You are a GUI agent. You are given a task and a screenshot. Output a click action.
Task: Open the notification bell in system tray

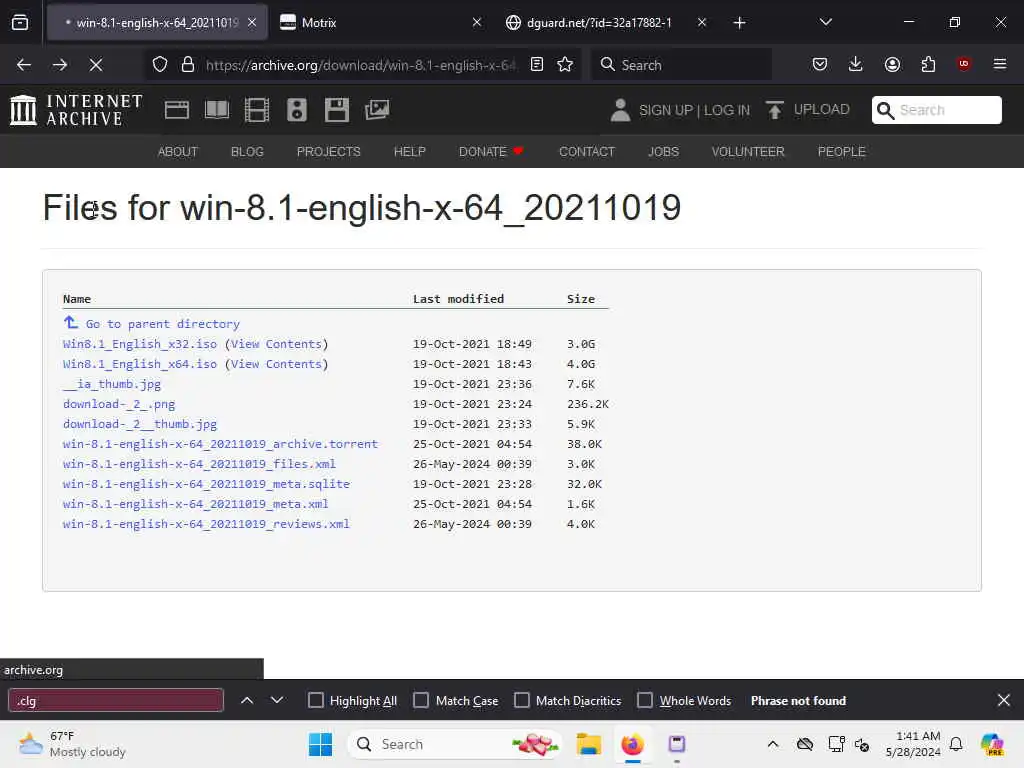[956, 744]
